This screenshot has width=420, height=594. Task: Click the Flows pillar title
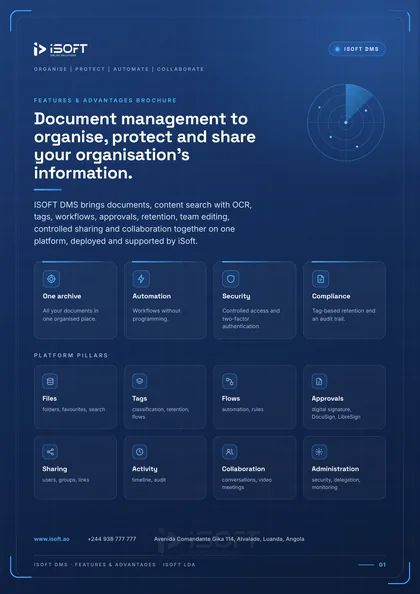(231, 399)
